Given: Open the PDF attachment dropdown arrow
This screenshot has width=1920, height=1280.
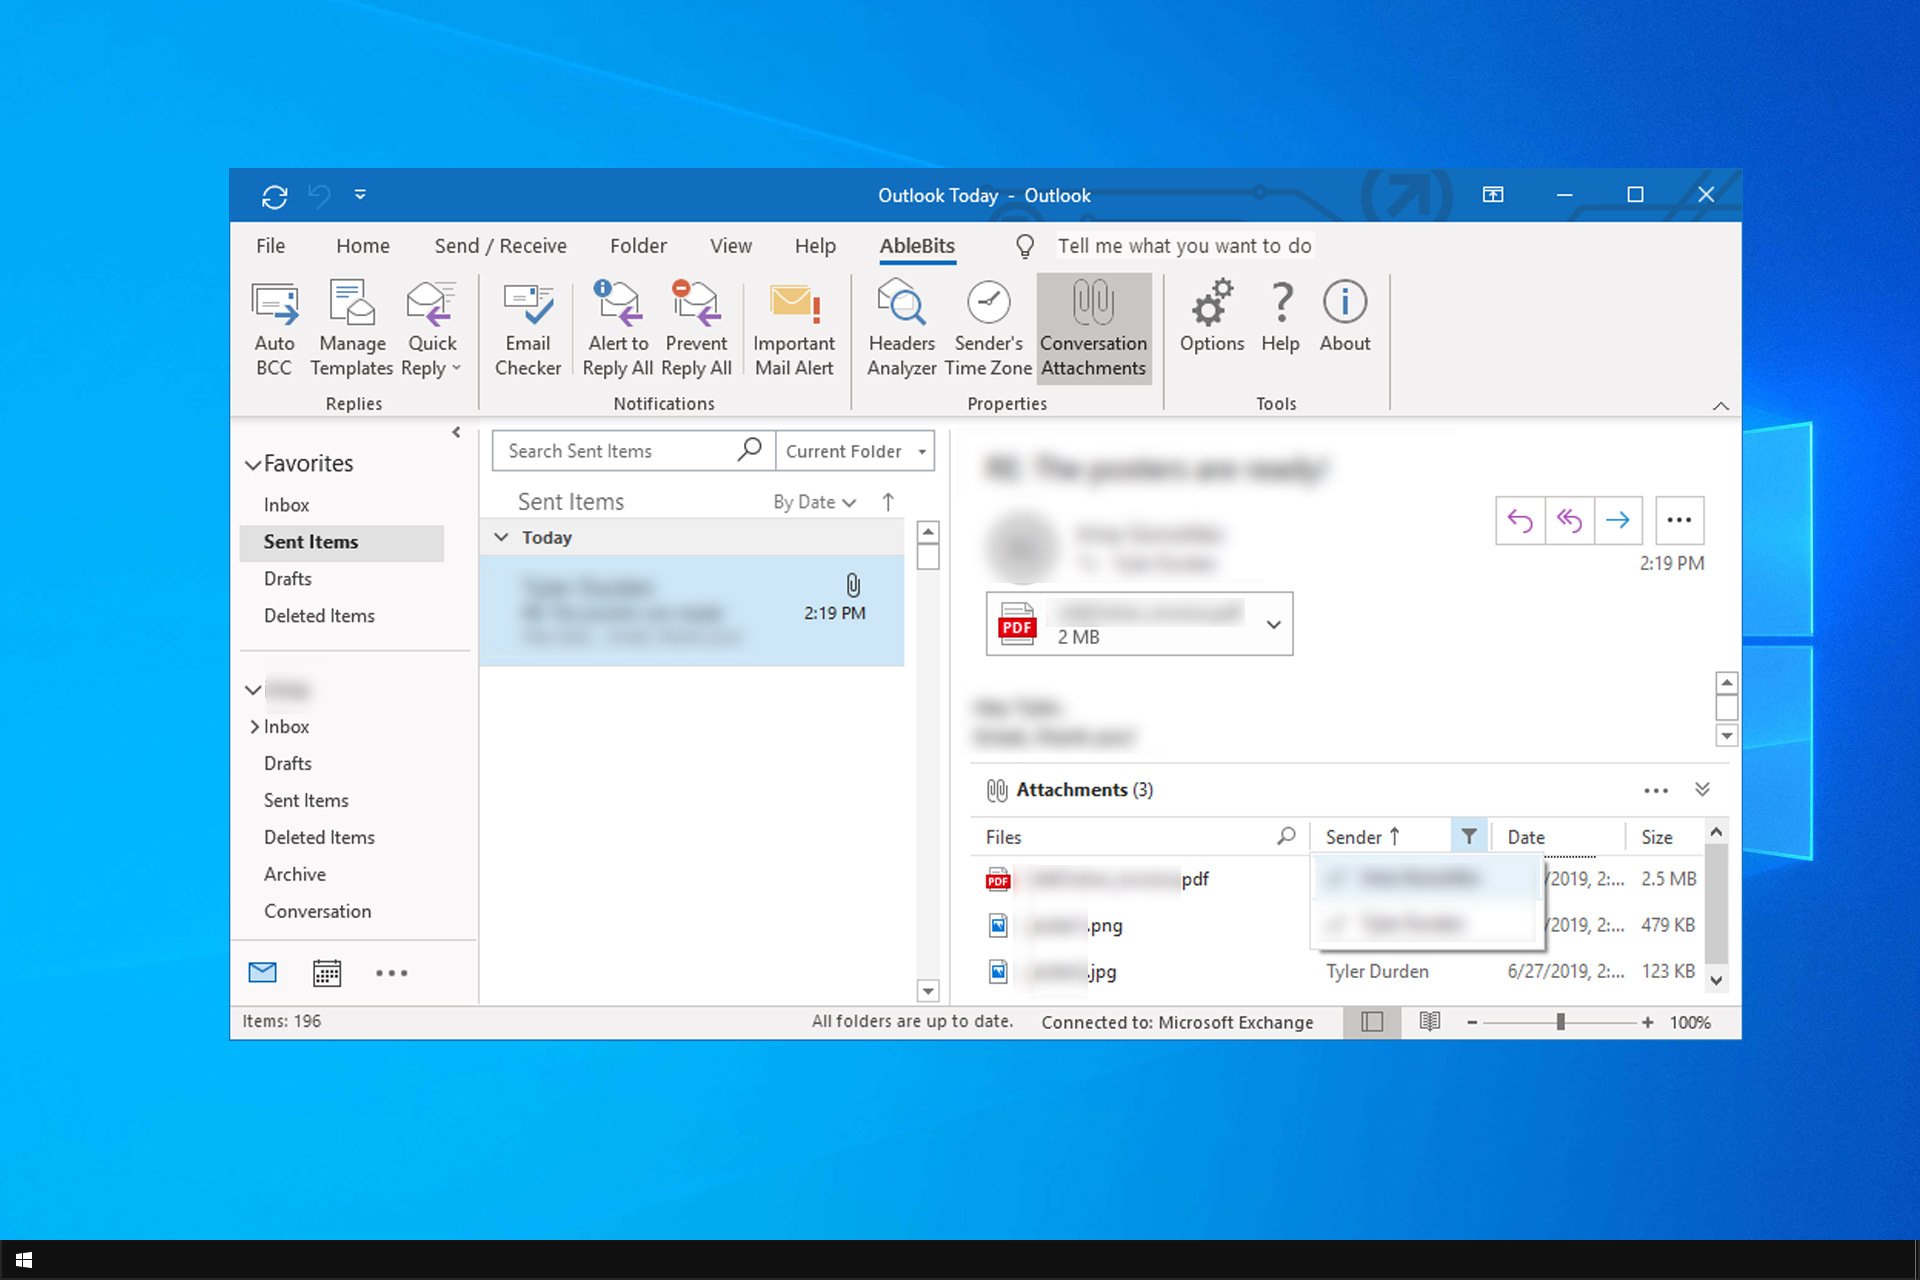Looking at the screenshot, I should pyautogui.click(x=1273, y=624).
